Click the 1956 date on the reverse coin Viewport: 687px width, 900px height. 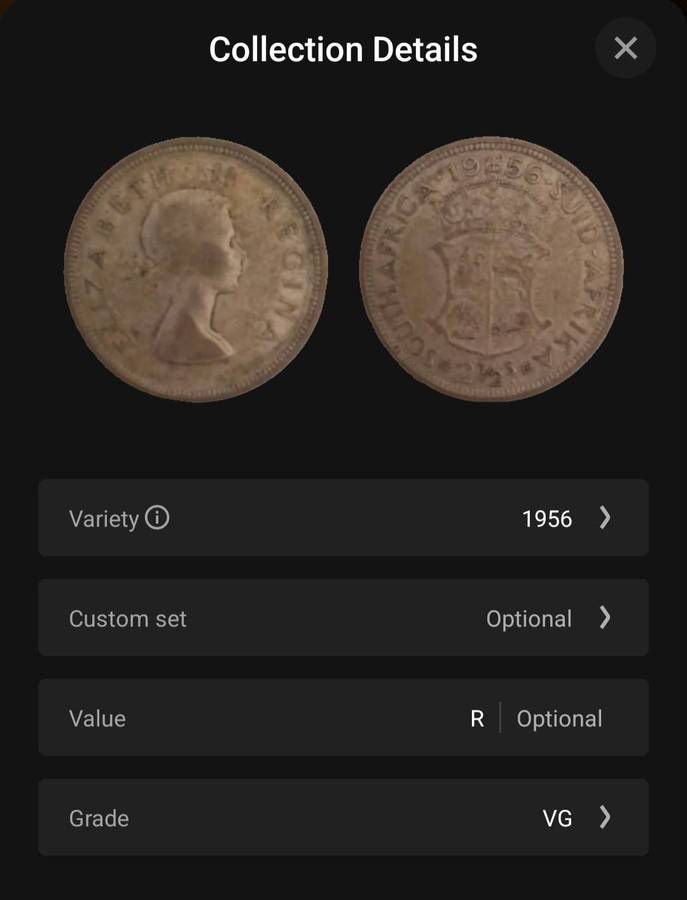[x=490, y=168]
